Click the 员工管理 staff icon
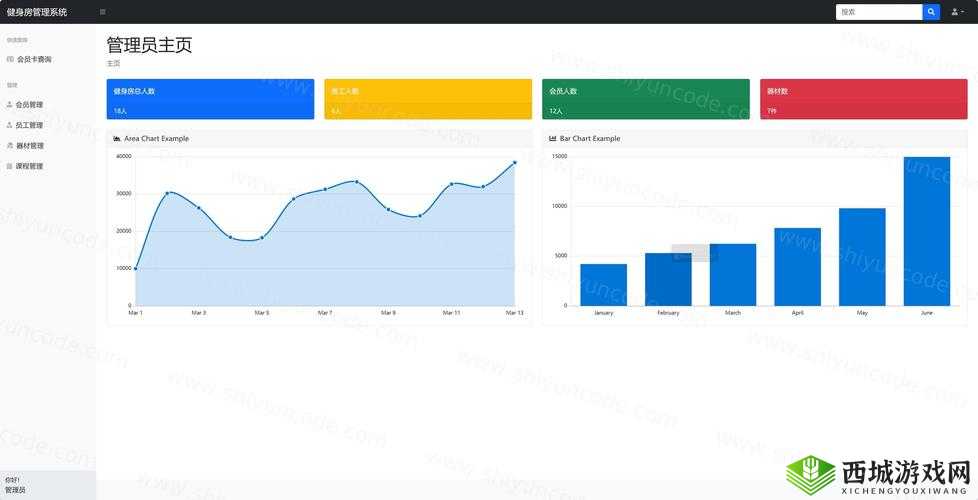The height and width of the screenshot is (500, 978). tap(10, 126)
